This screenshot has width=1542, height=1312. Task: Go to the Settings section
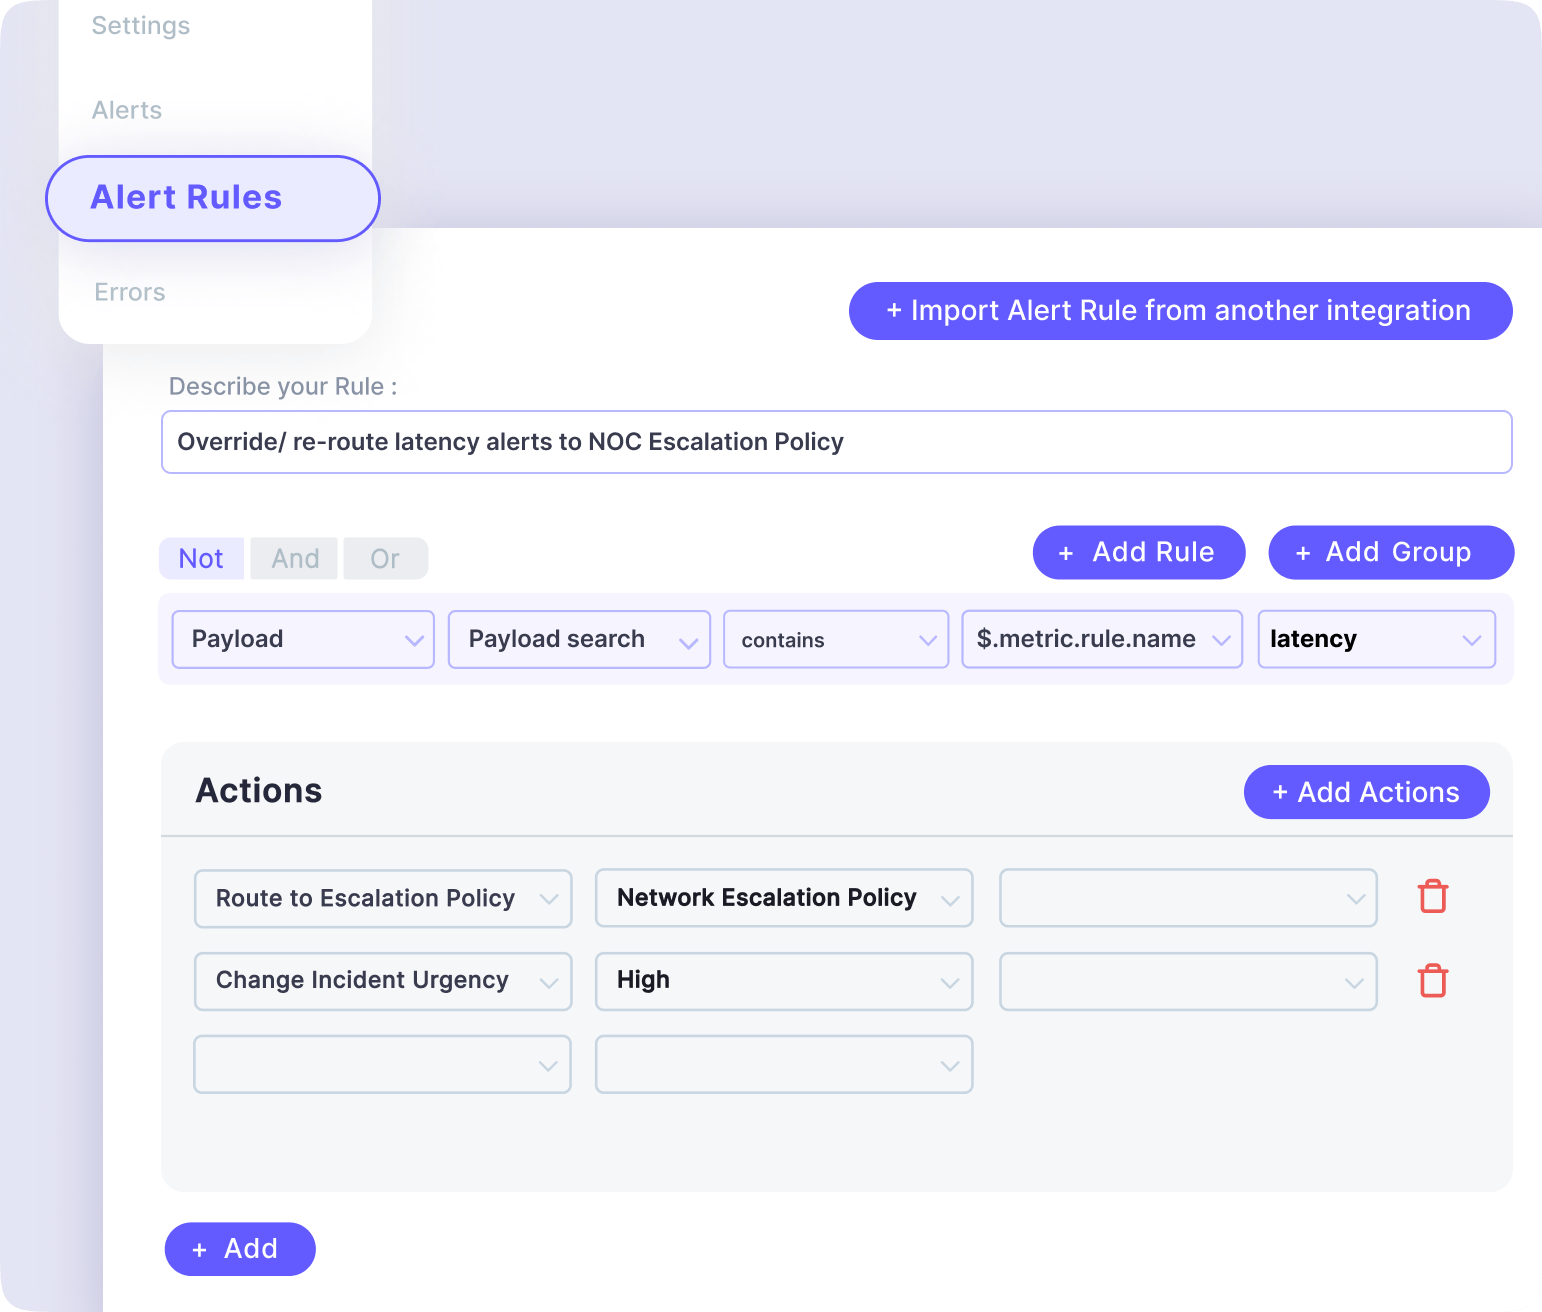140,26
